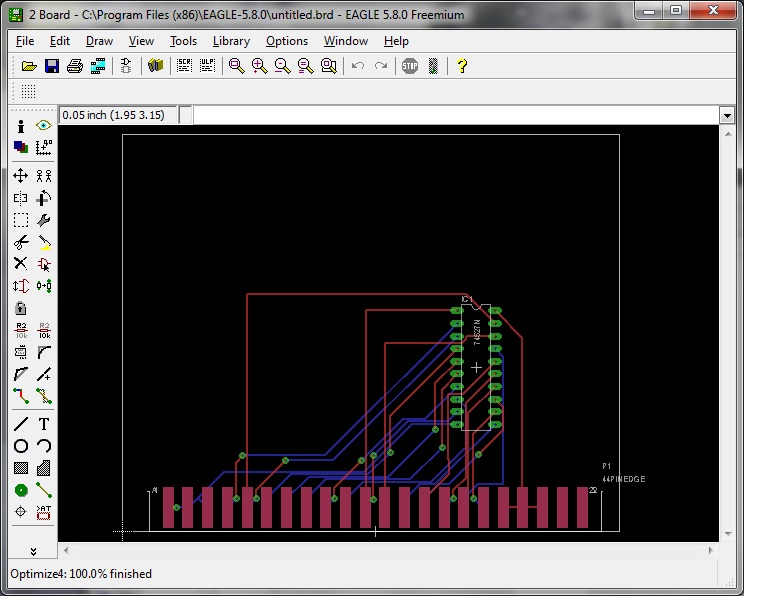Viewport: 768px width, 614px height.
Task: Select the Paste brush tool
Action: 44,242
